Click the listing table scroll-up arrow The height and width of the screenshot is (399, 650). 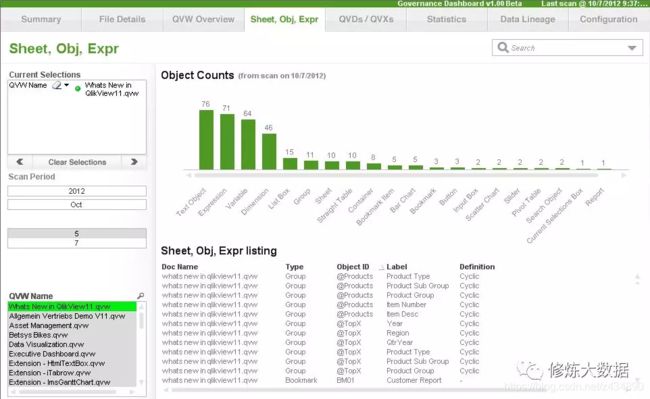[x=638, y=276]
